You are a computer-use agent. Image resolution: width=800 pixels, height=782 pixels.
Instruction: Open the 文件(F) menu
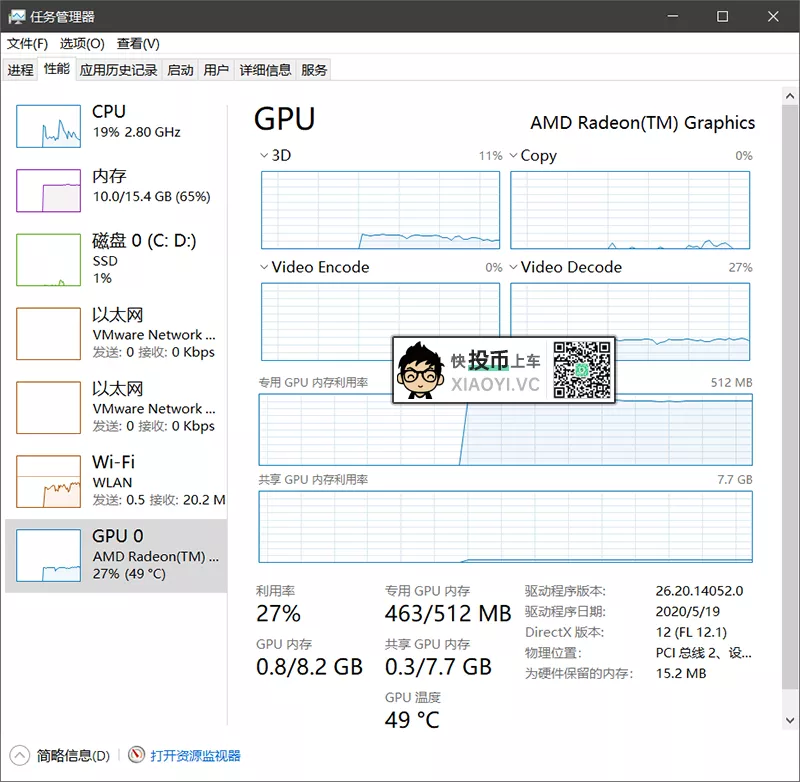pos(27,44)
